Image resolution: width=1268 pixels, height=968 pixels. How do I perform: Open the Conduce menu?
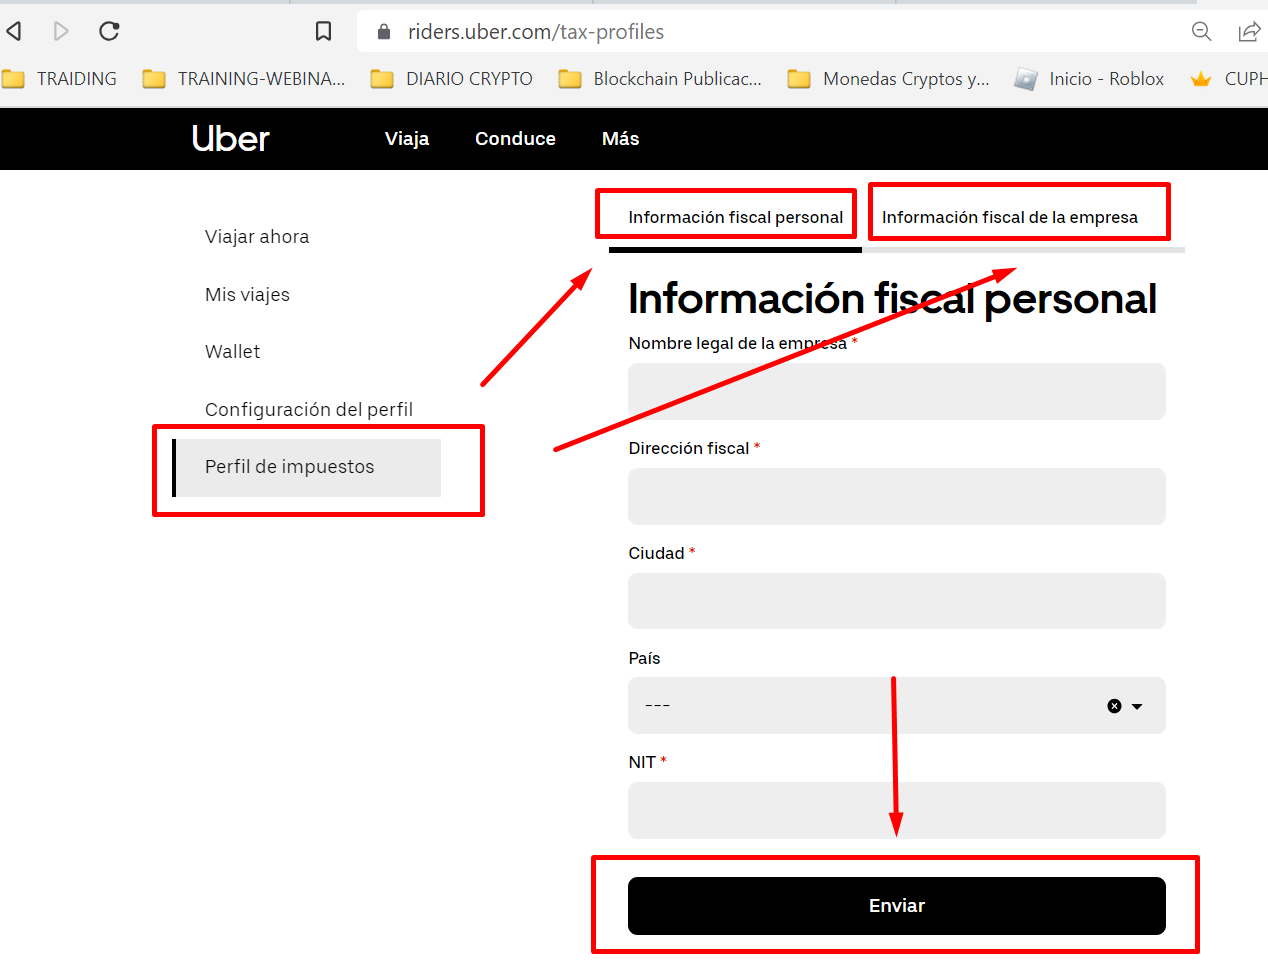515,139
